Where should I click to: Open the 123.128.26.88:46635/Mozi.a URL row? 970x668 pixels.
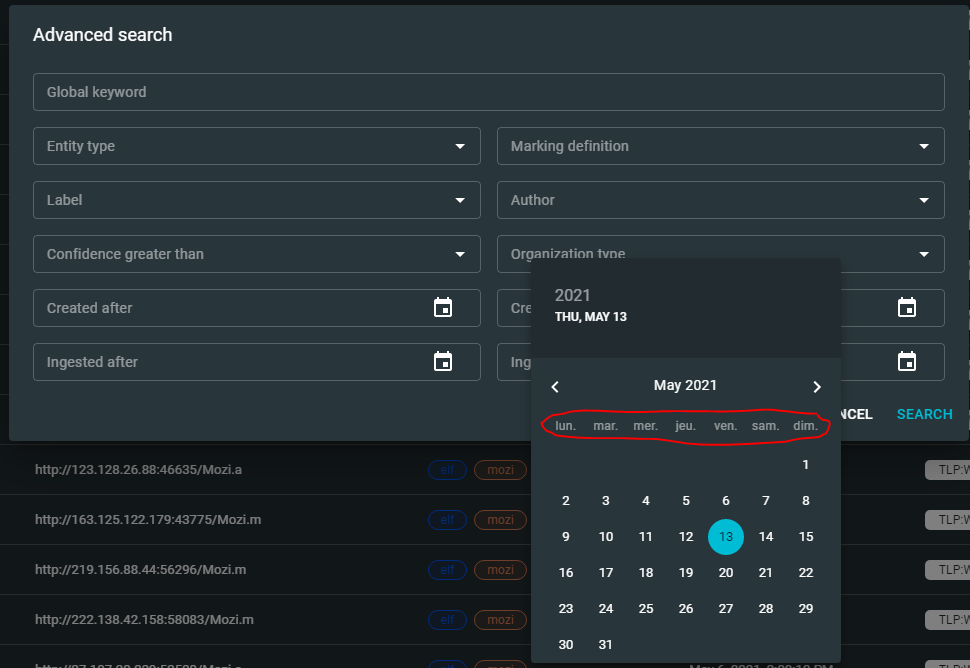[139, 469]
